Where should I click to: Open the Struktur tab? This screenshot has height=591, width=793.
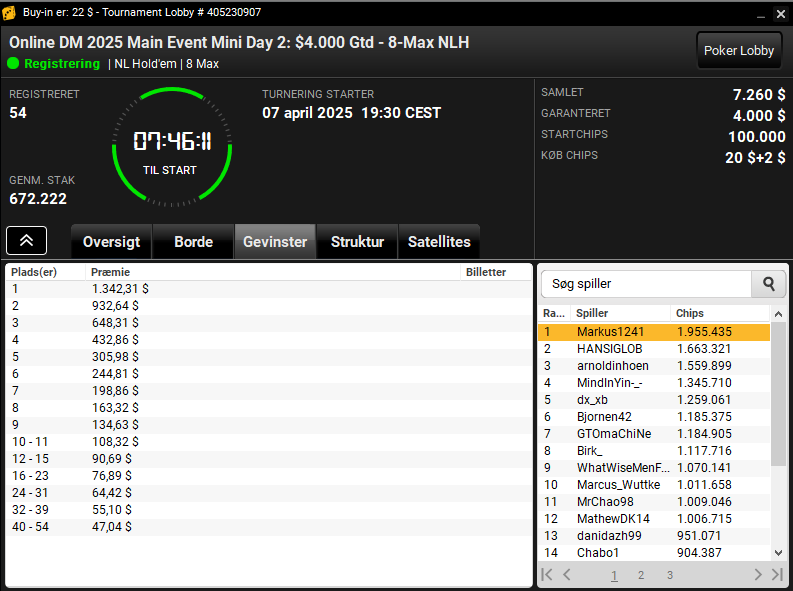pyautogui.click(x=357, y=242)
